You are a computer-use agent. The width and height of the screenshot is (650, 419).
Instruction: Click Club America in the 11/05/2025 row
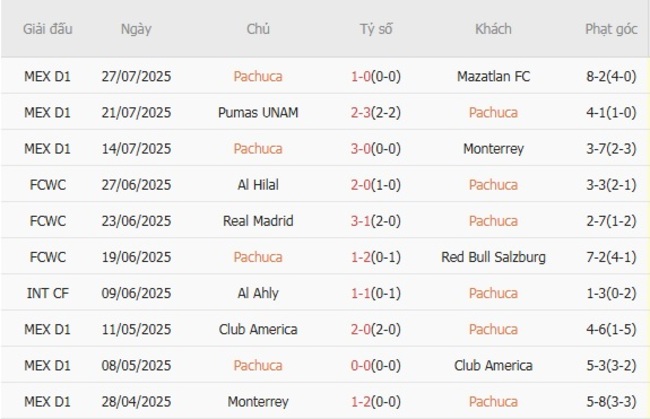click(257, 329)
